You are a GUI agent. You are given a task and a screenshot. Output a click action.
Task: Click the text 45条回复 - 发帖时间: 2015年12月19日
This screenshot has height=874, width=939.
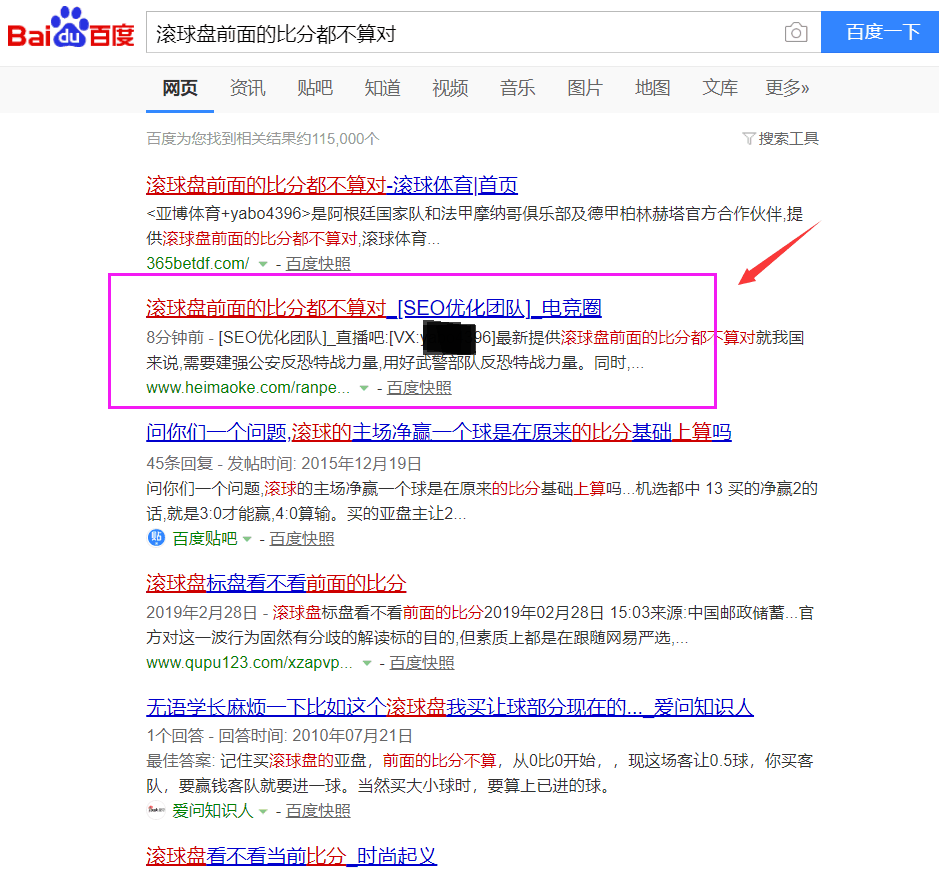click(x=284, y=463)
